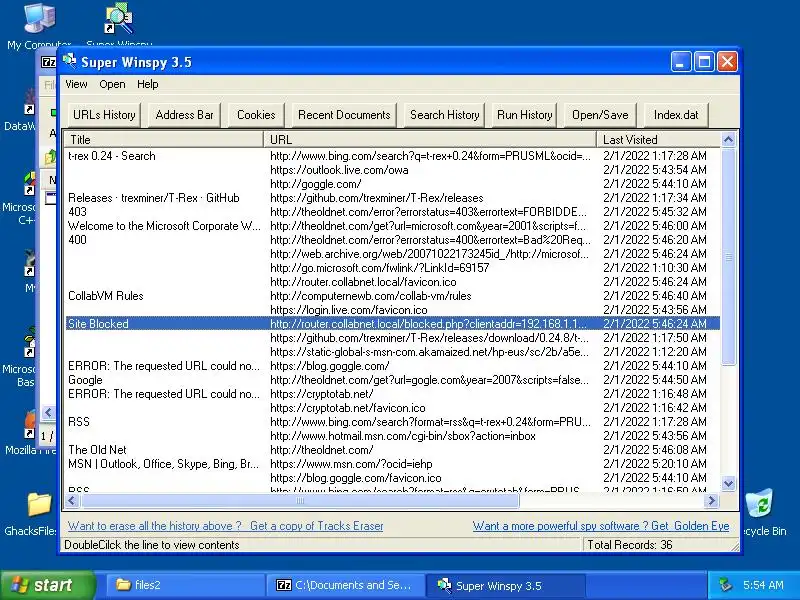The height and width of the screenshot is (600, 800).
Task: Select the akamaized.net URL row
Action: coord(392,352)
